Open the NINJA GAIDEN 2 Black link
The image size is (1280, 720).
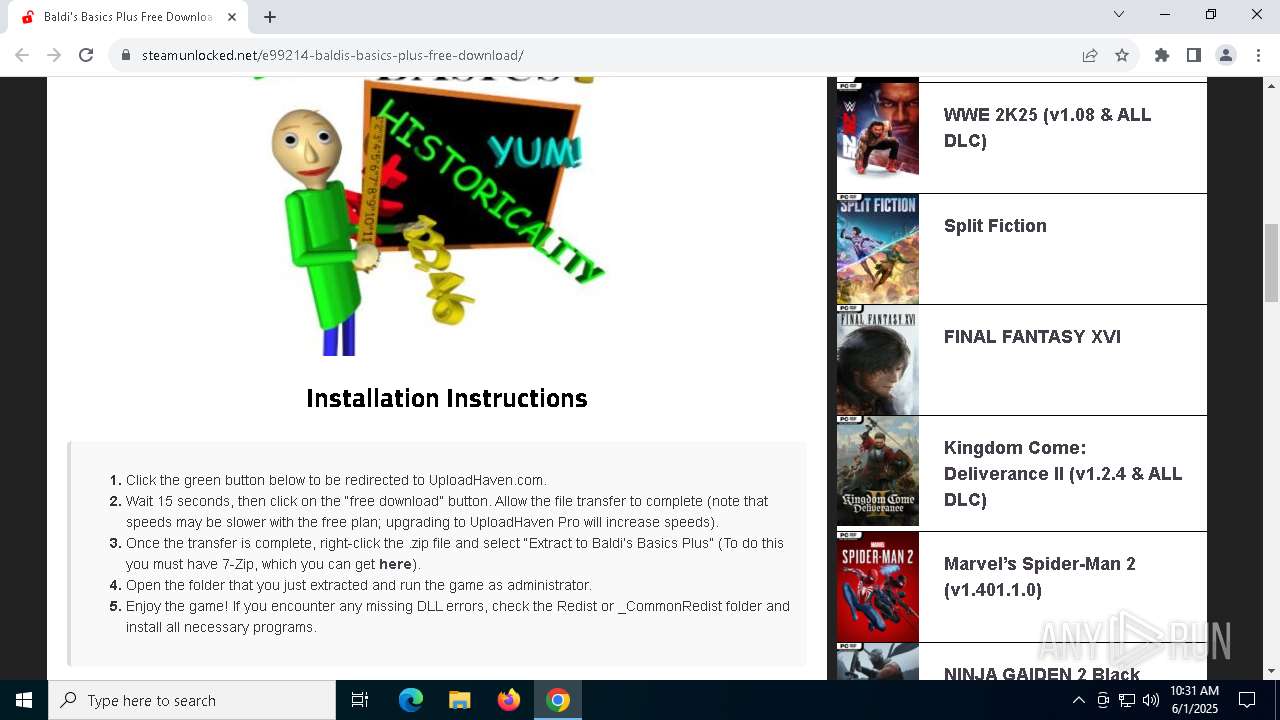(1042, 672)
